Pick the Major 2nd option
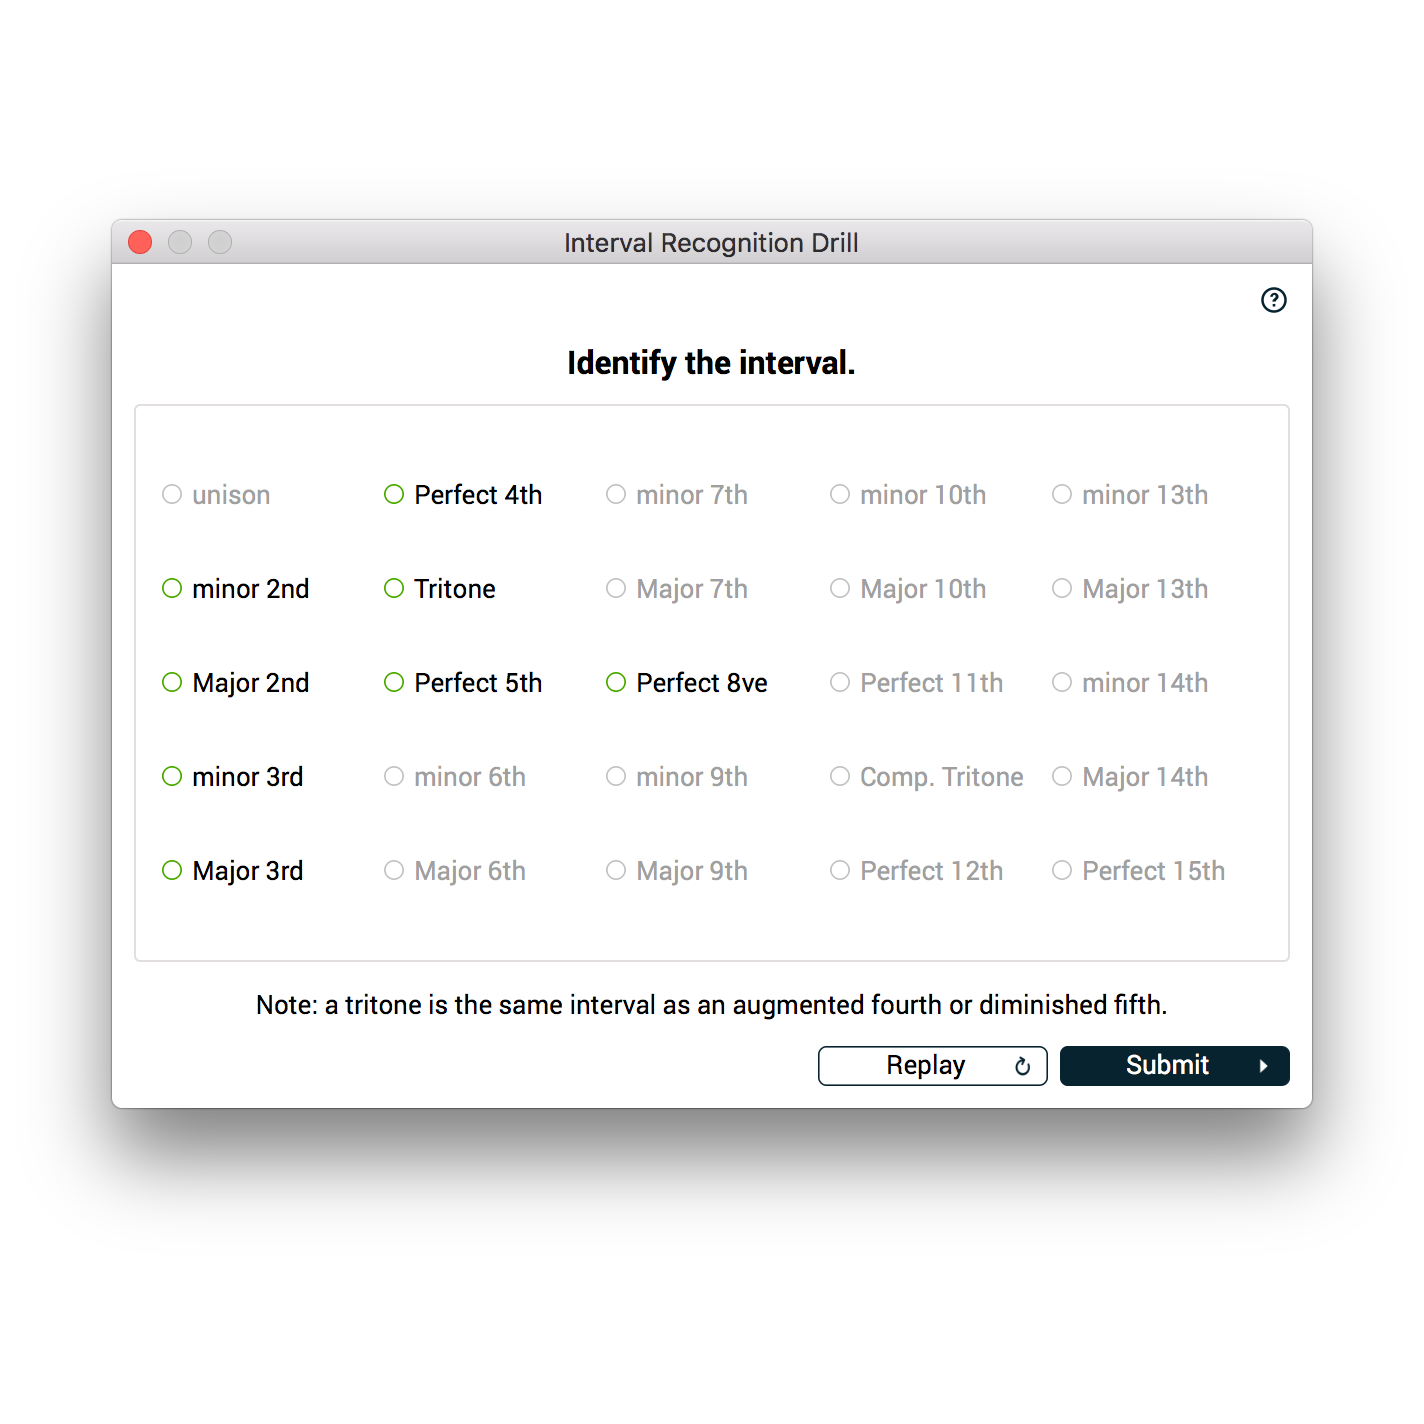The width and height of the screenshot is (1424, 1424). click(x=172, y=683)
